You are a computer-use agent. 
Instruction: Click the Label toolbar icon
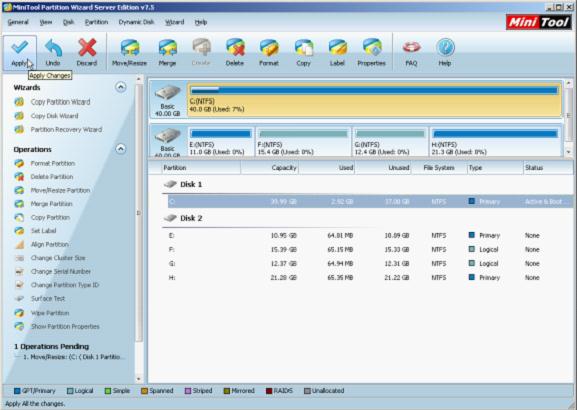[337, 48]
